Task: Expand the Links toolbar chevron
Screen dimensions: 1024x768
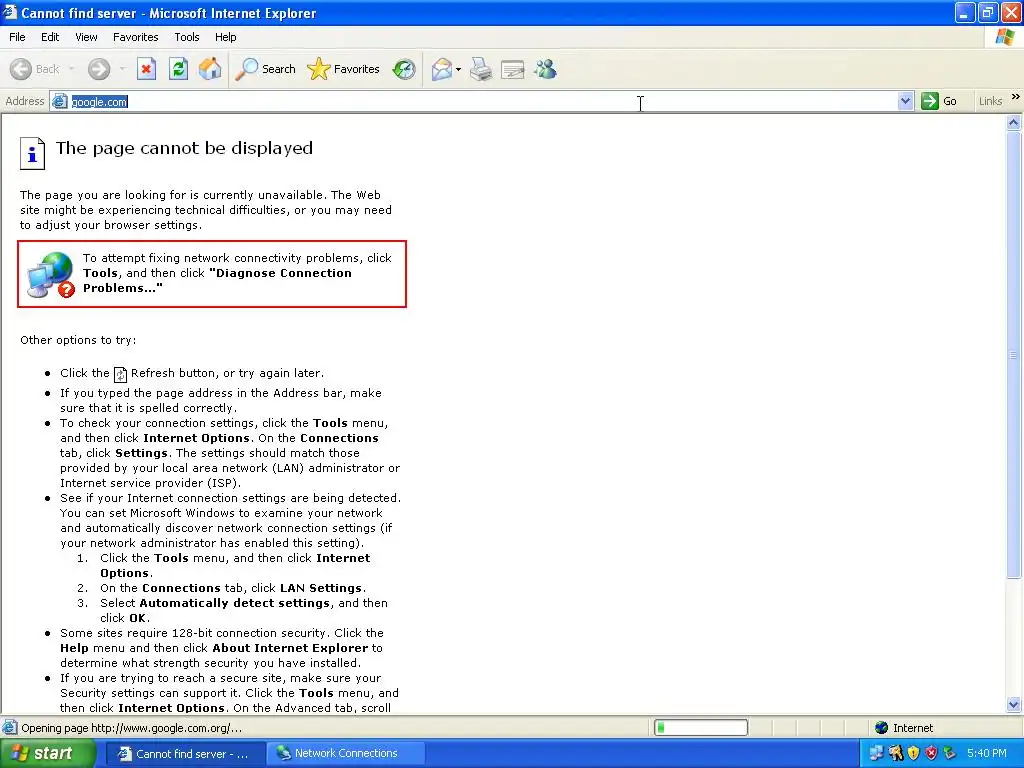Action: pos(1016,97)
